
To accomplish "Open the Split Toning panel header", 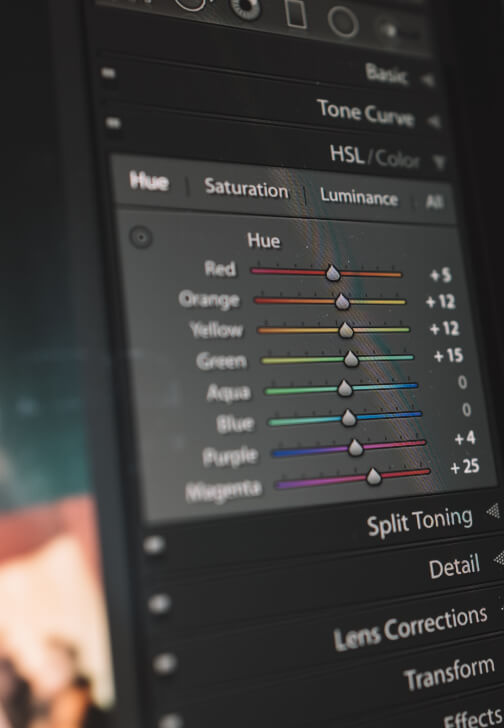I will click(x=420, y=522).
